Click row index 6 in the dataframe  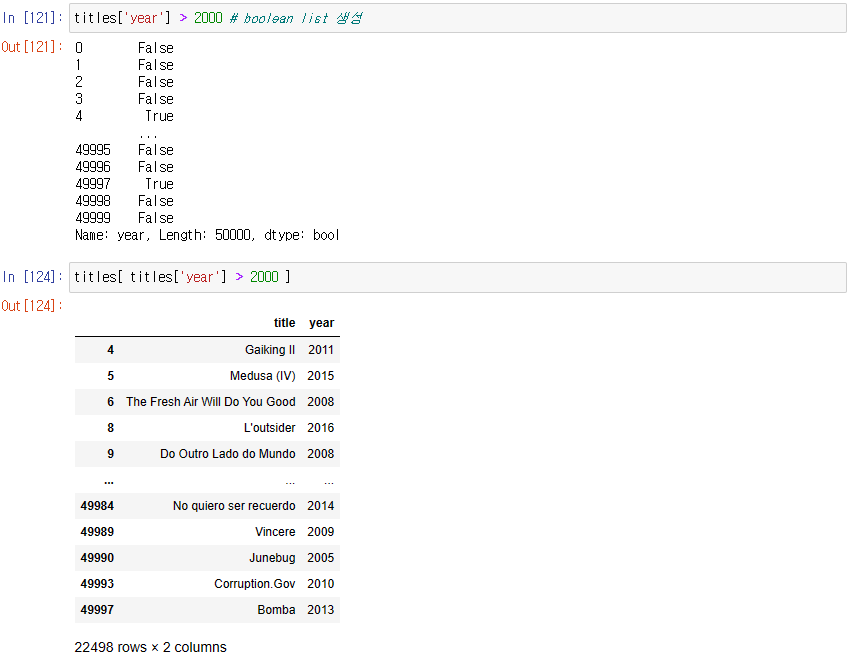[x=111, y=402]
